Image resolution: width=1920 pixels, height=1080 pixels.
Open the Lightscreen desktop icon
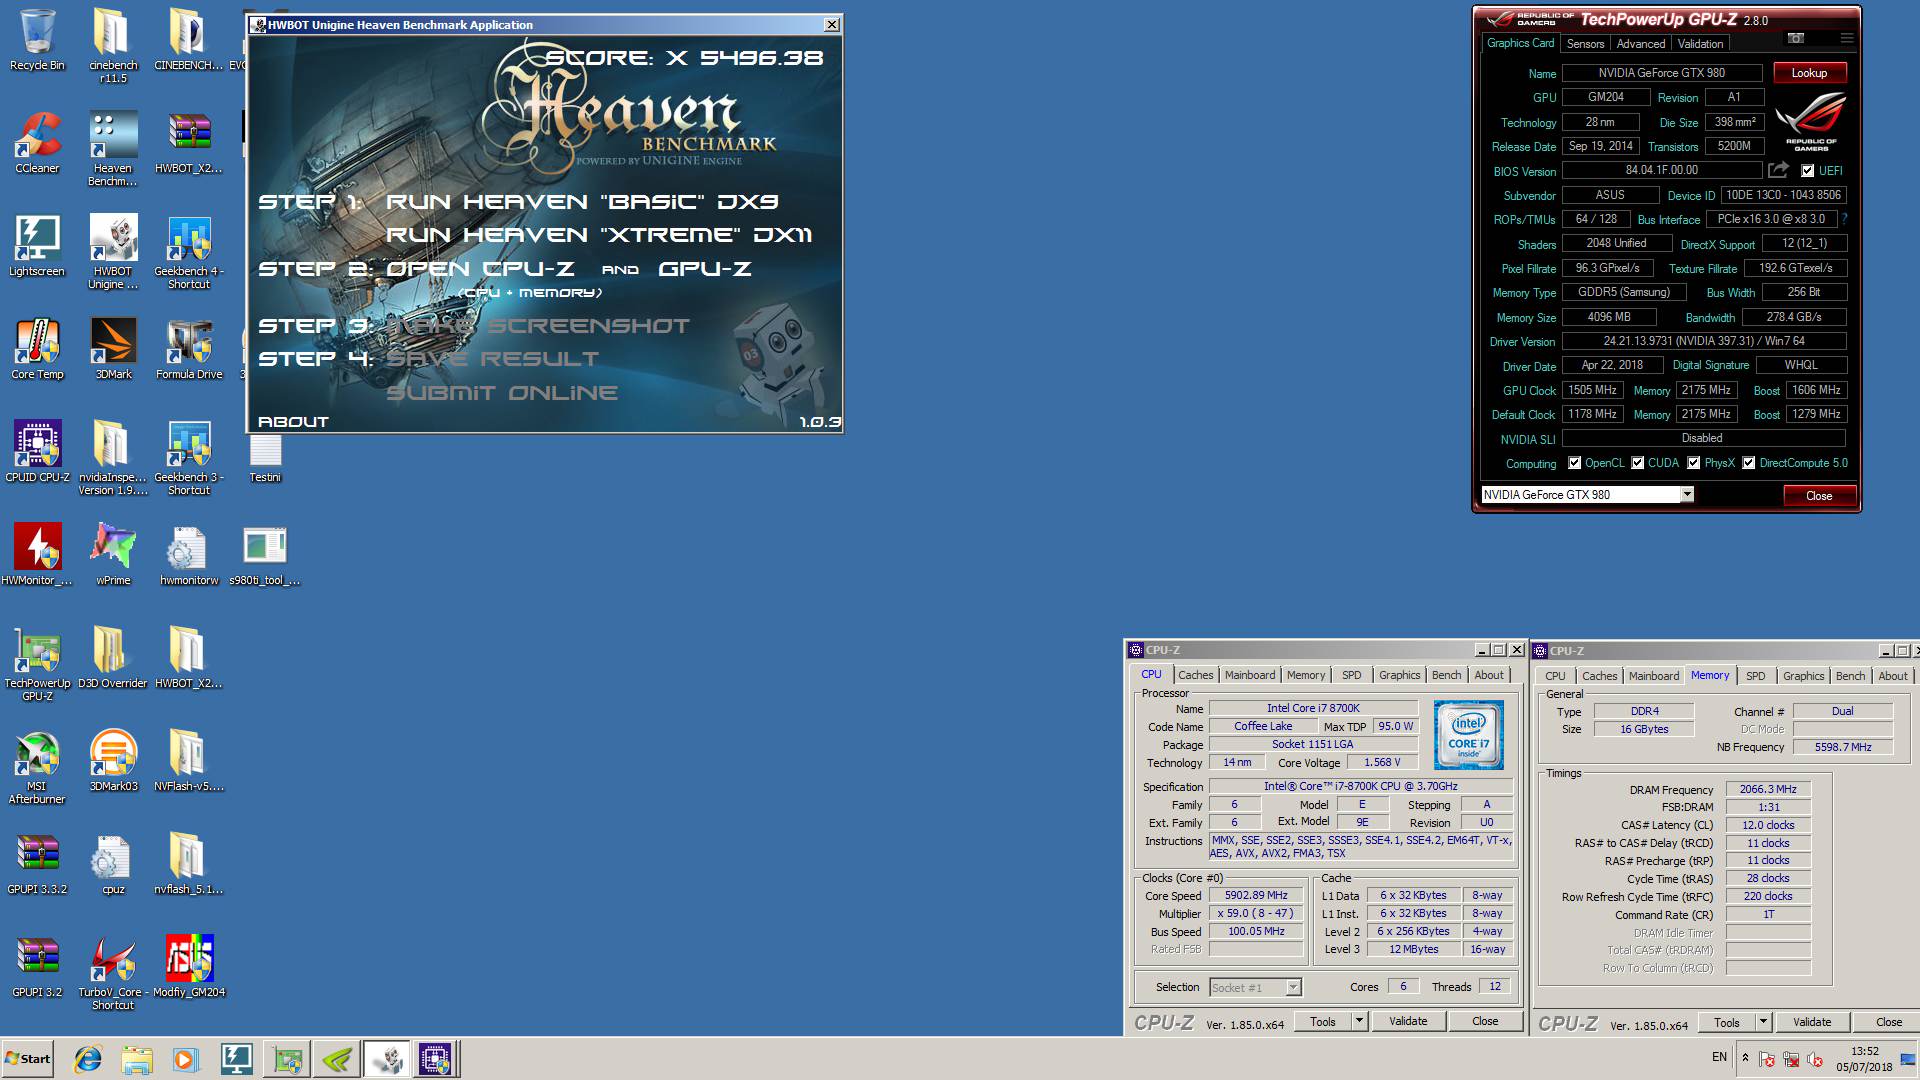pyautogui.click(x=37, y=245)
